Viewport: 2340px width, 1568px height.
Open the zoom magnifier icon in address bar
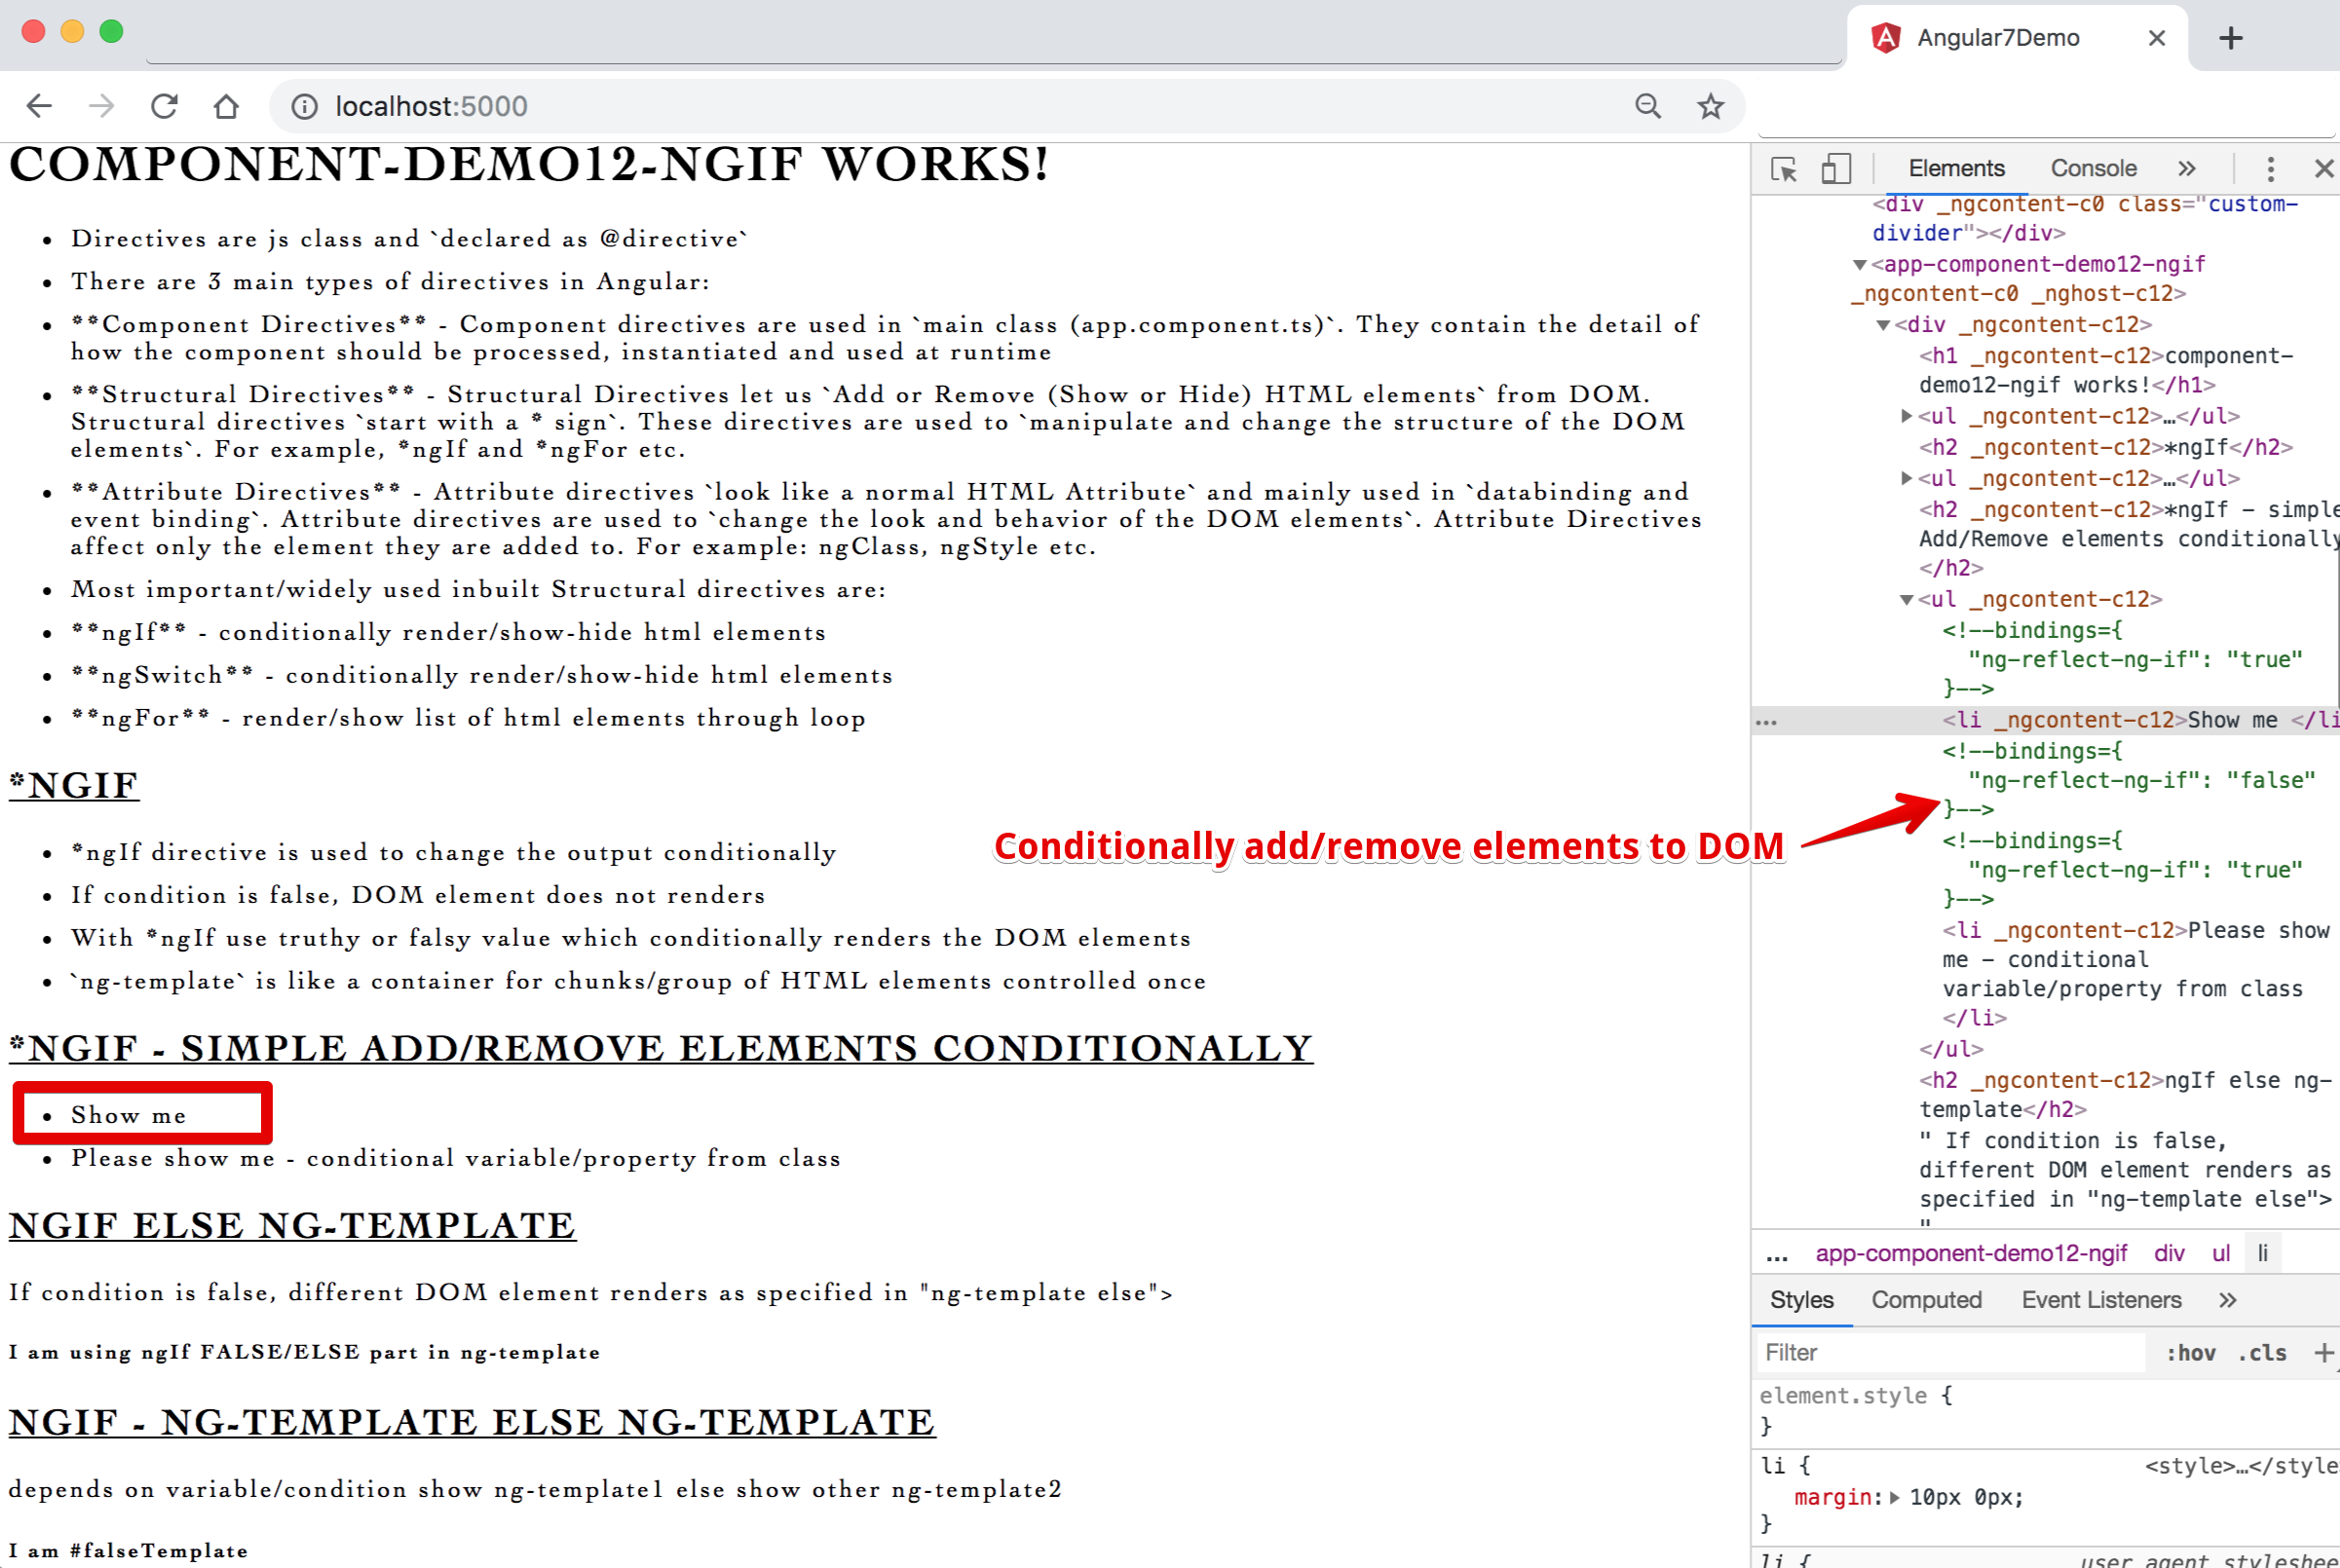pyautogui.click(x=1647, y=106)
